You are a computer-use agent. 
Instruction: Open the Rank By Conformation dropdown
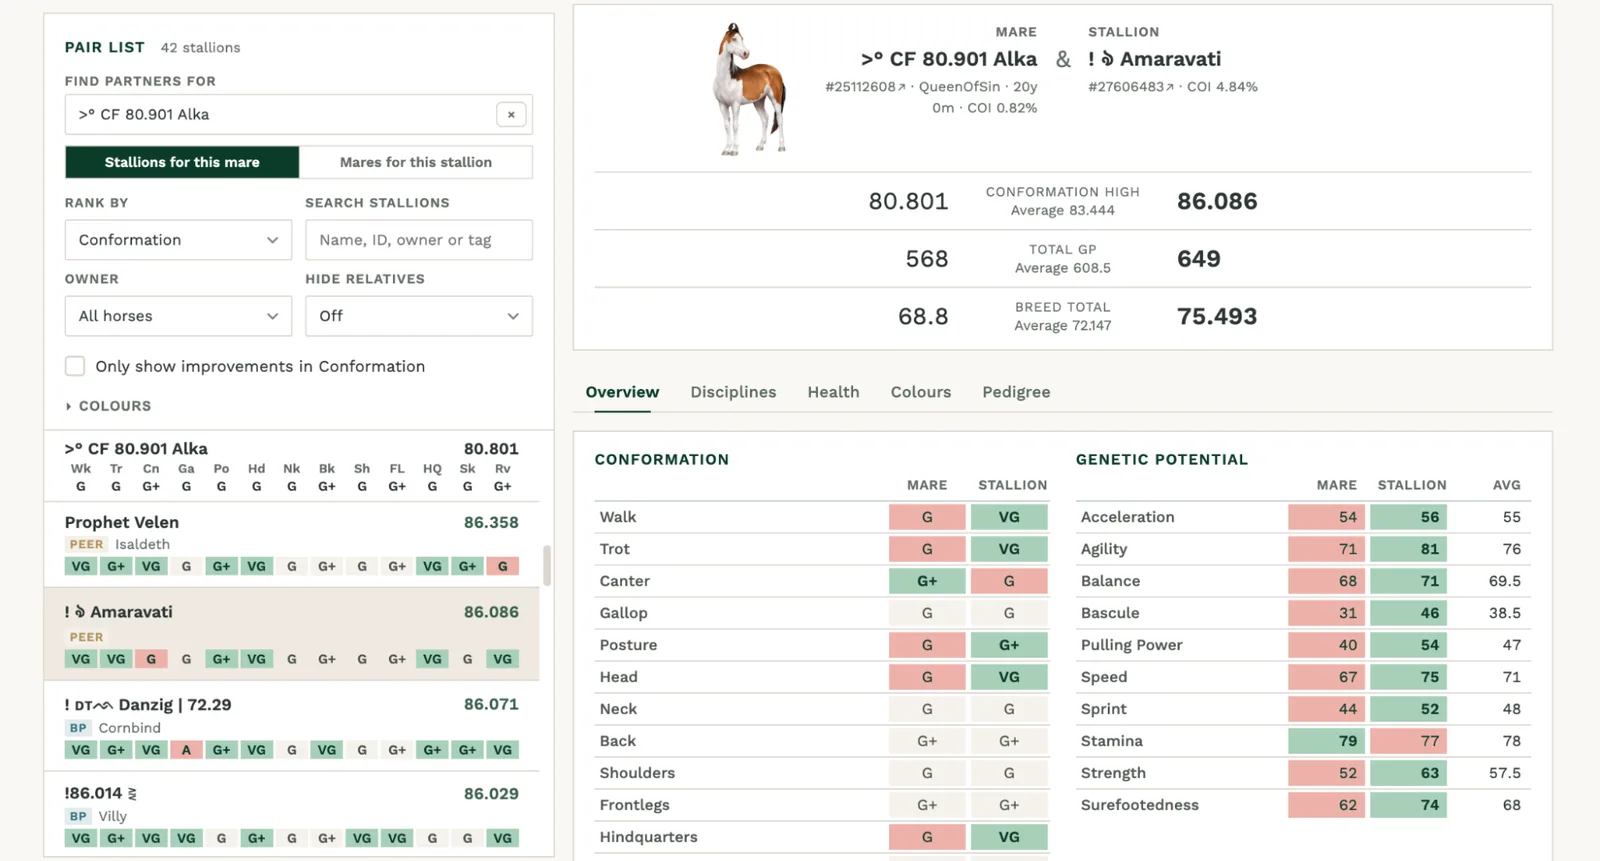178,240
